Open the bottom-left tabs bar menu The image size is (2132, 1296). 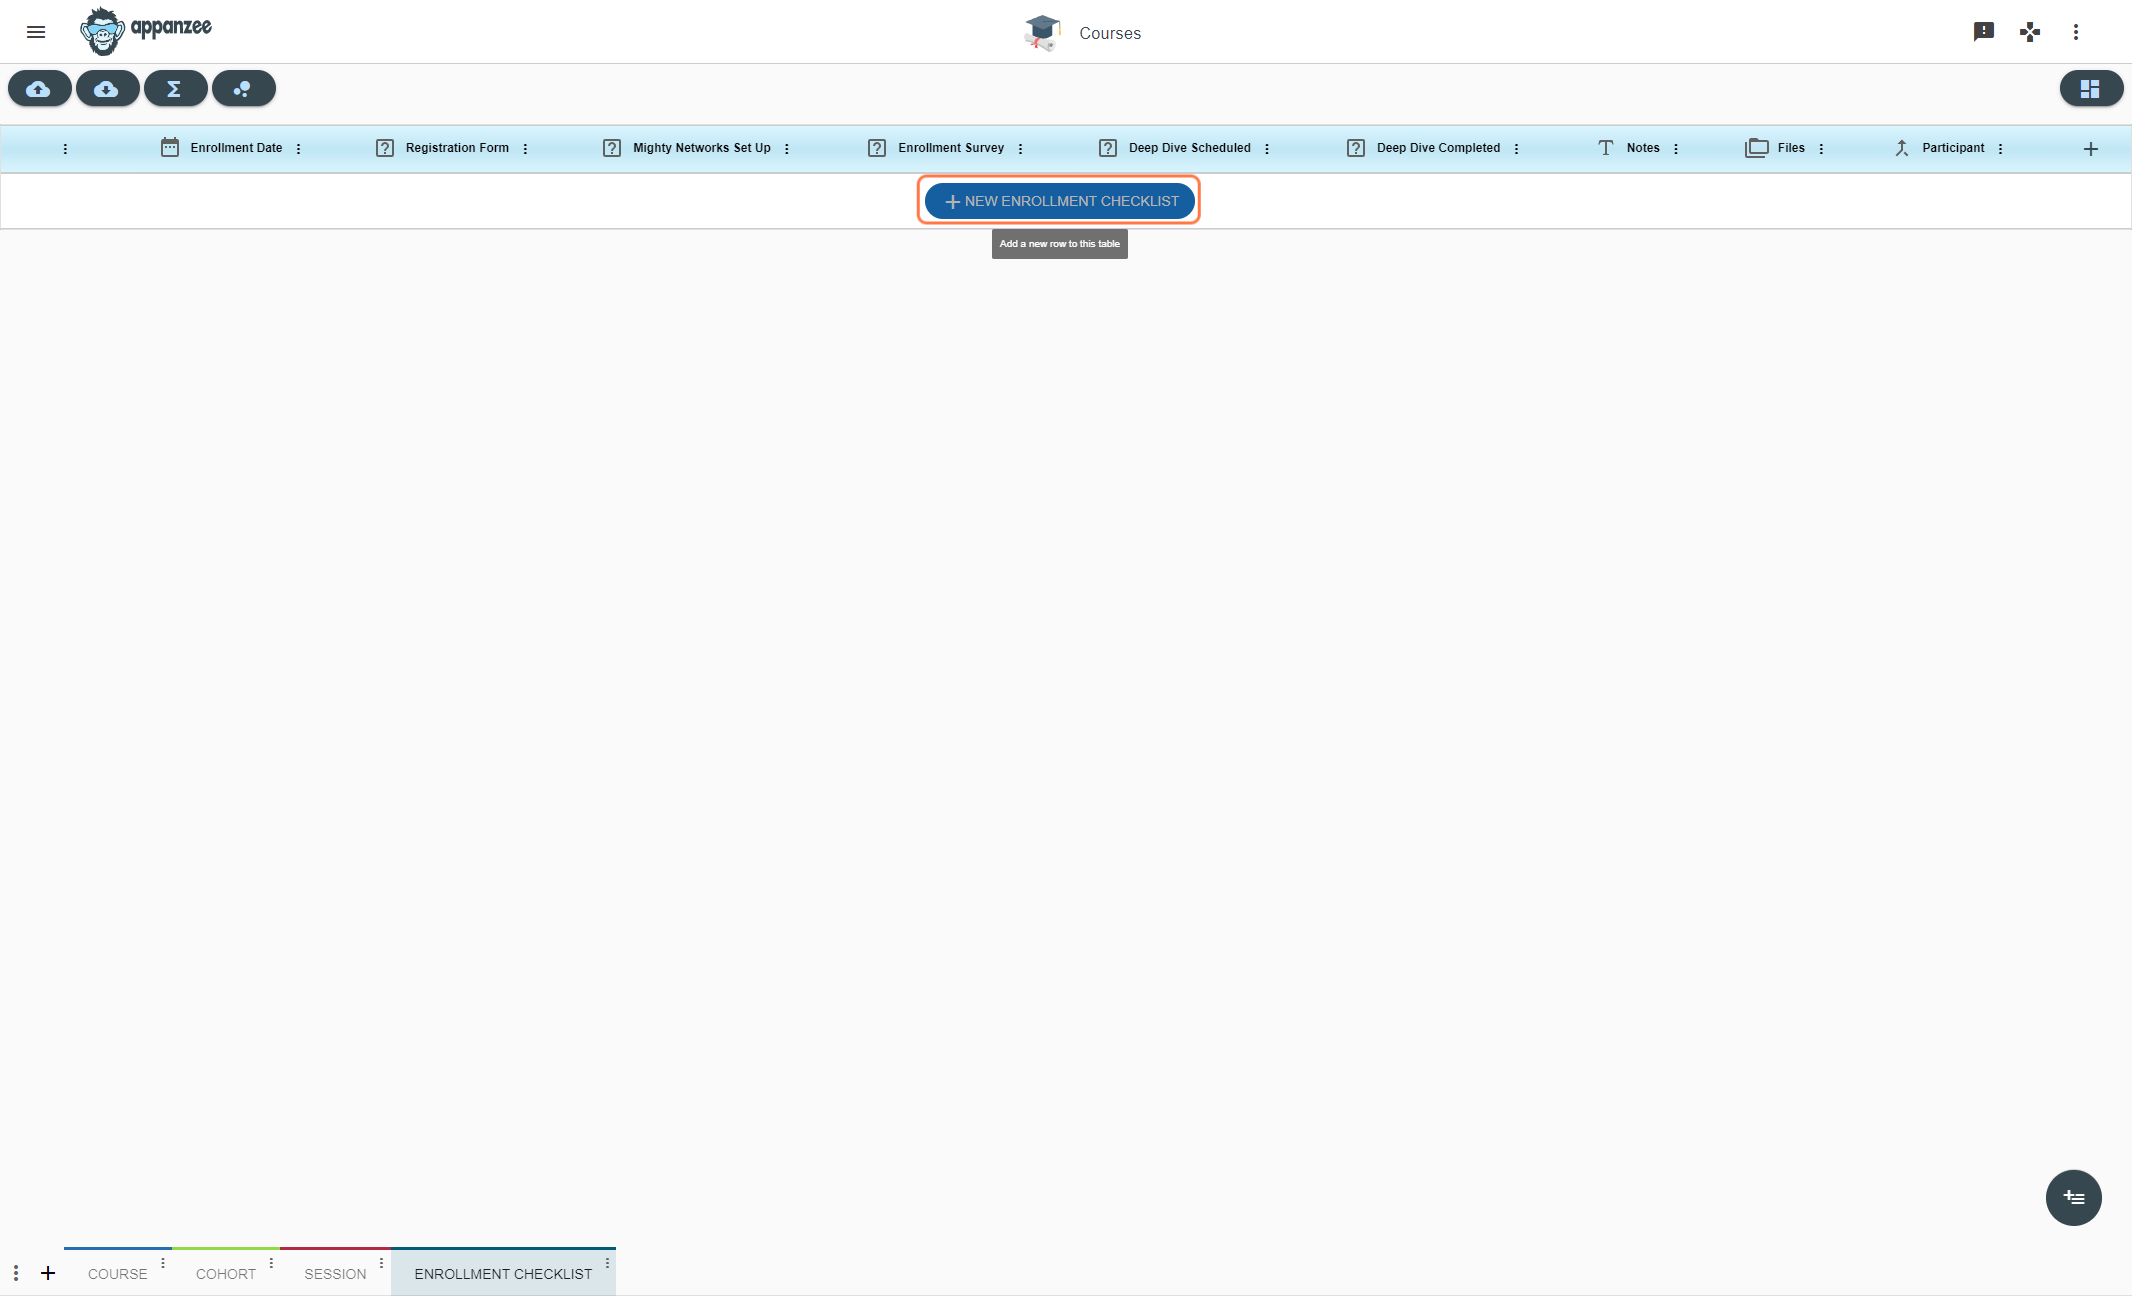point(16,1273)
